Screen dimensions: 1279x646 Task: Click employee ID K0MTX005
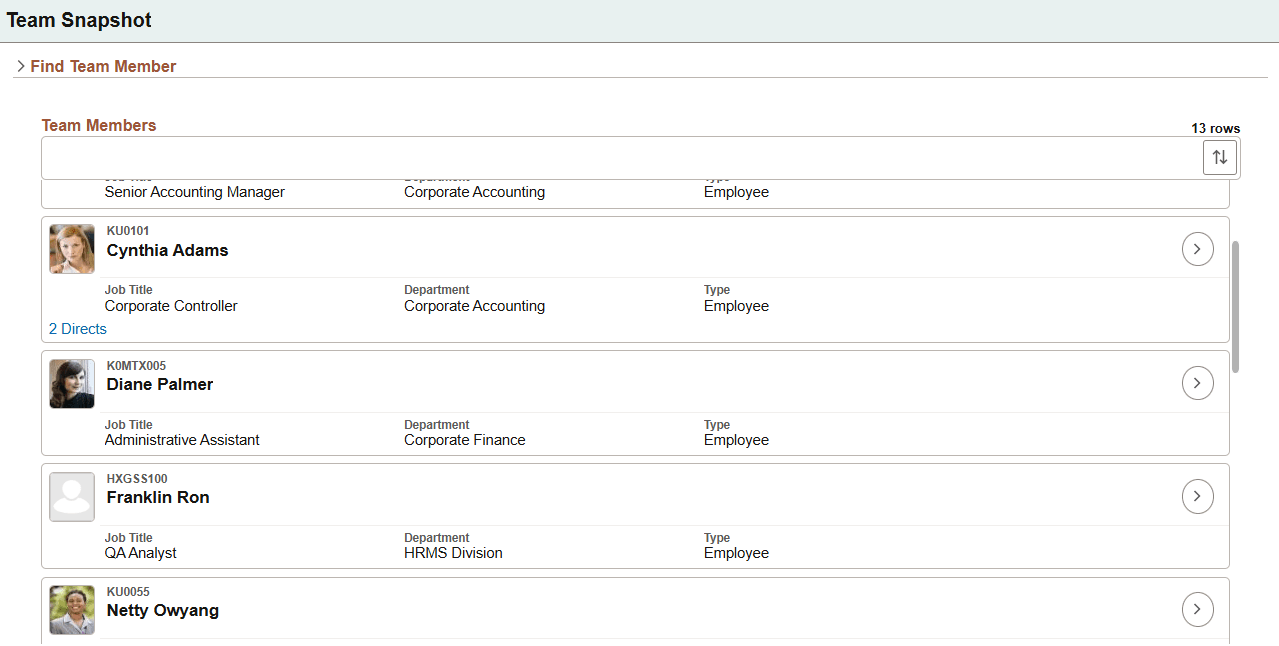tap(136, 366)
